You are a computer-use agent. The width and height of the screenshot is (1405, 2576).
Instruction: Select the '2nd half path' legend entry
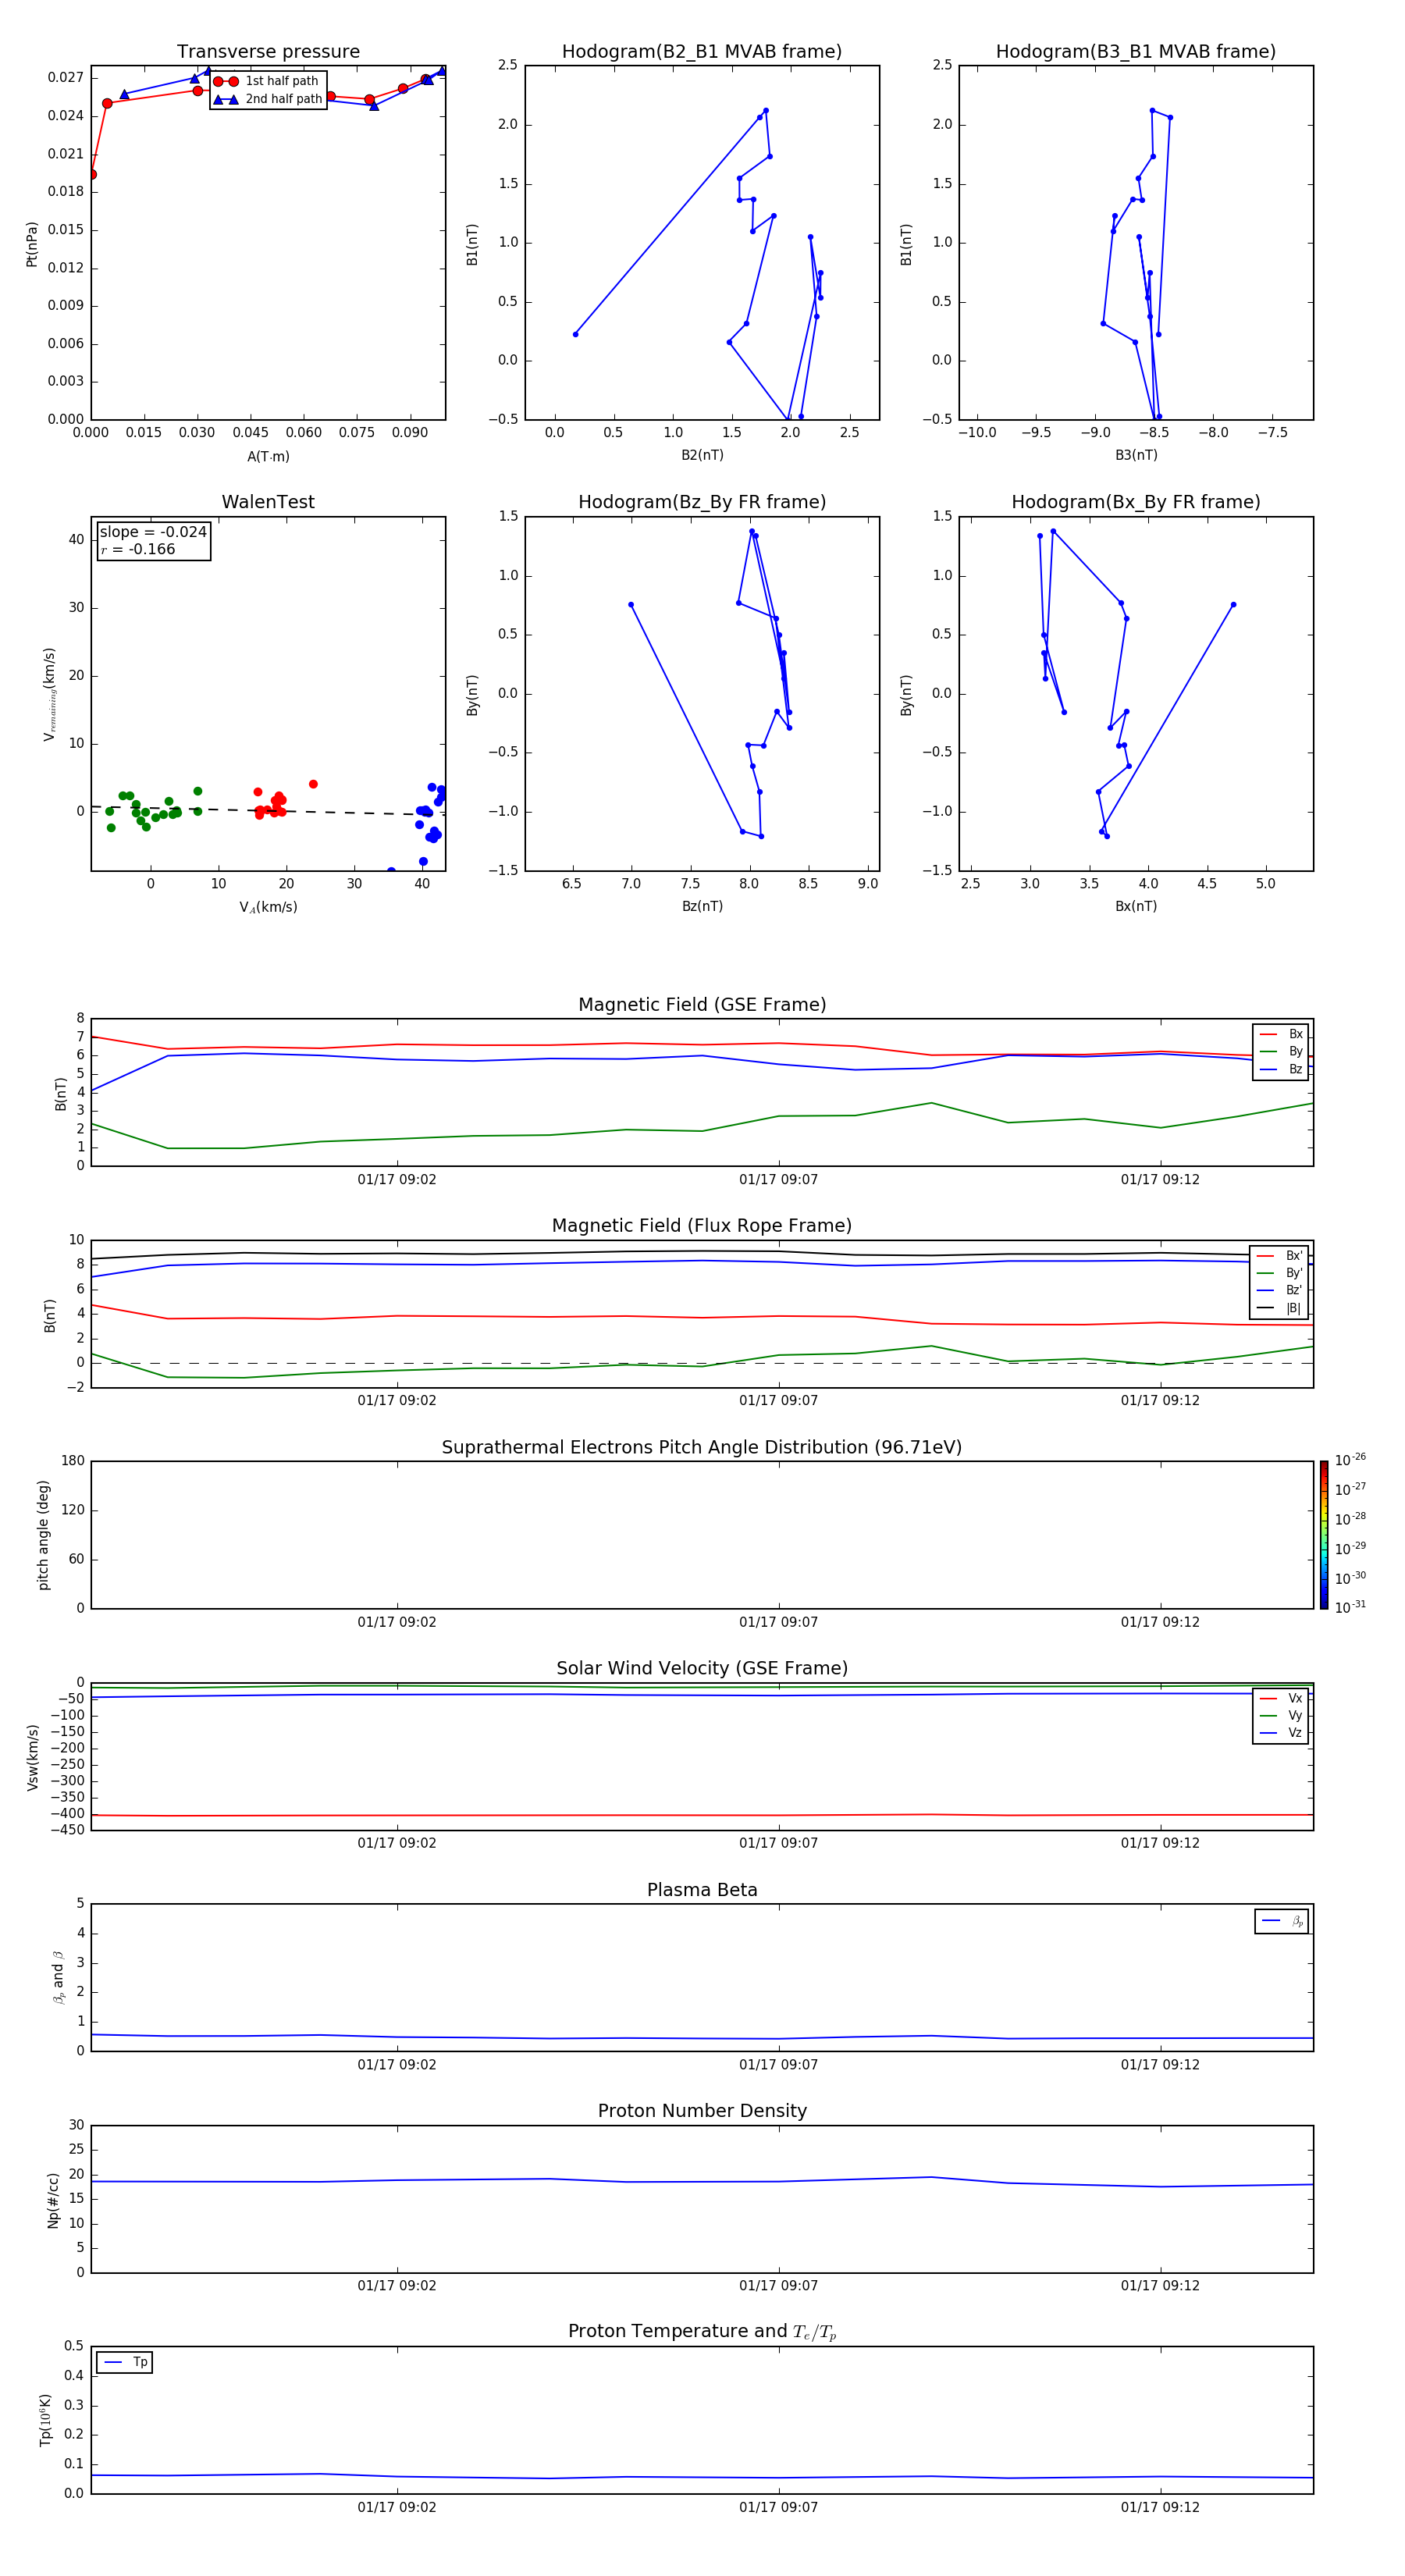267,99
